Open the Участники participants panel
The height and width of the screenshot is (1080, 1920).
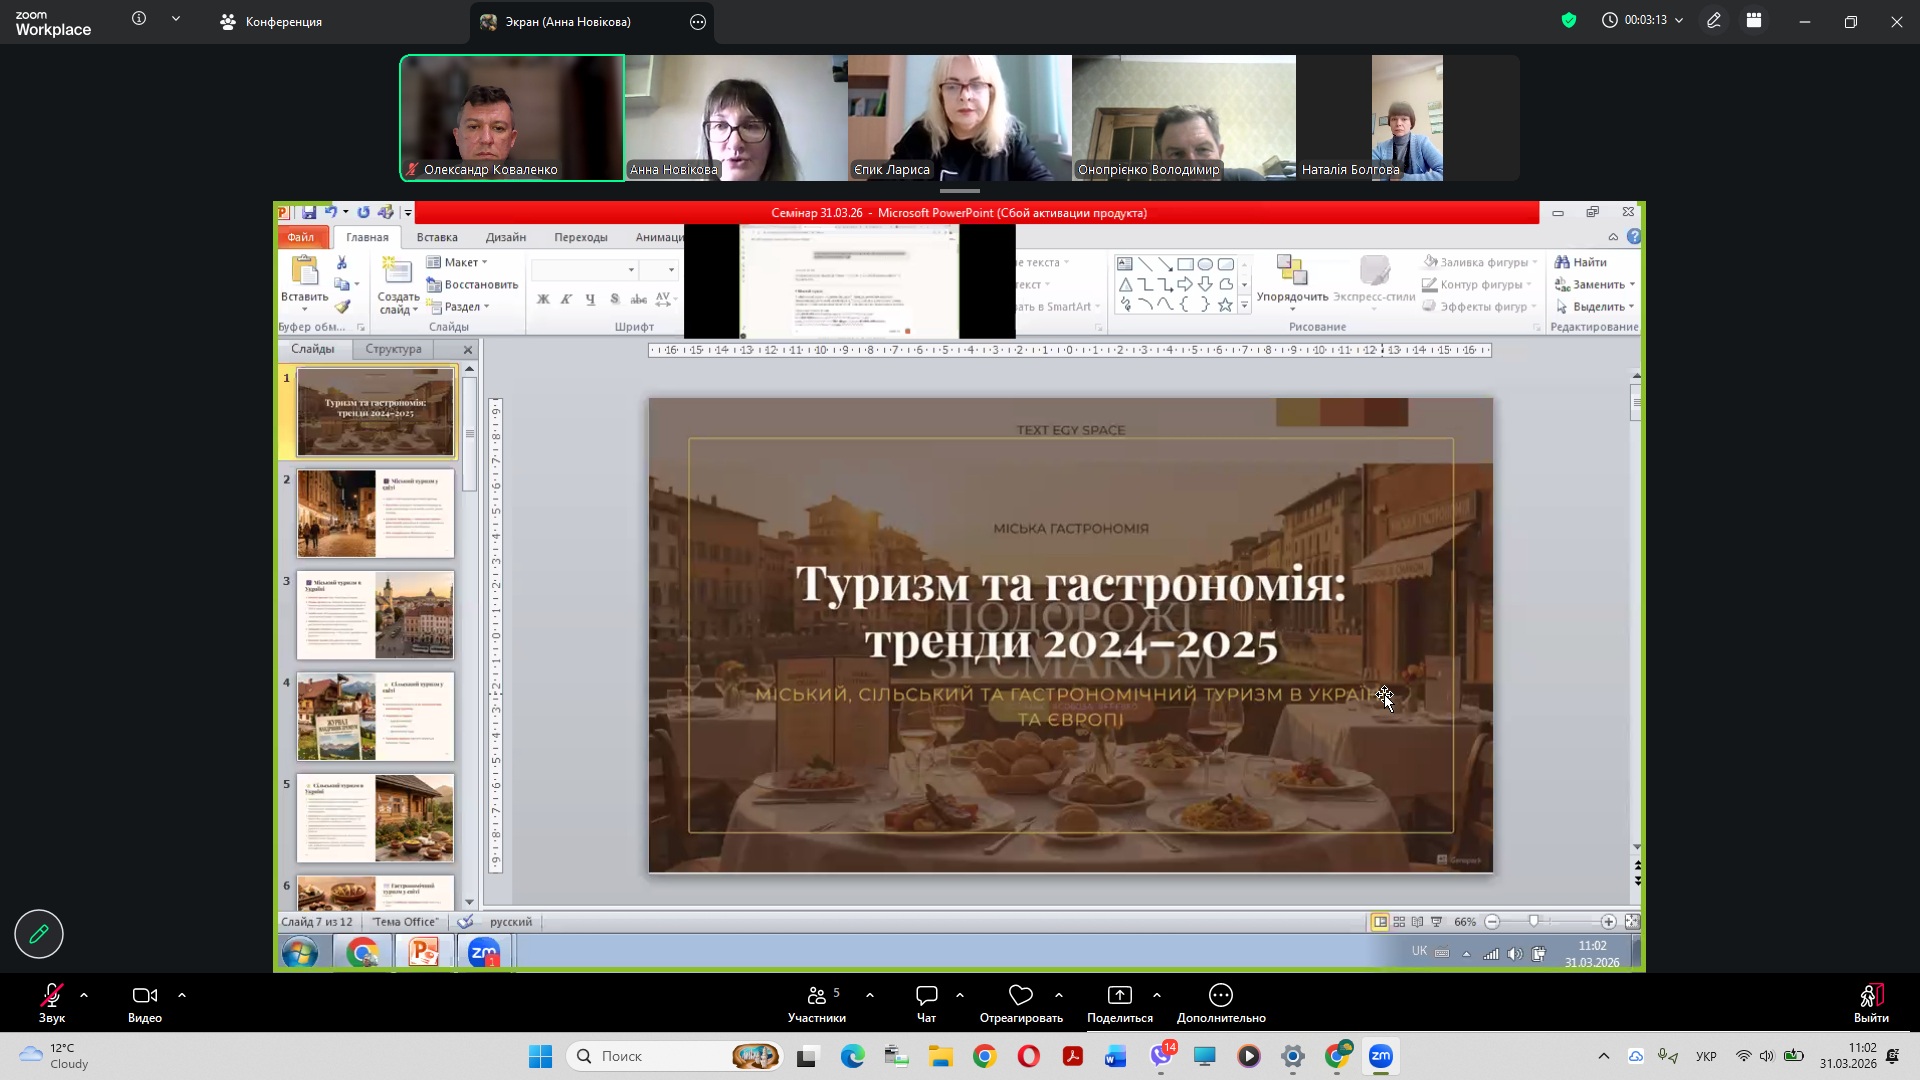pyautogui.click(x=817, y=996)
